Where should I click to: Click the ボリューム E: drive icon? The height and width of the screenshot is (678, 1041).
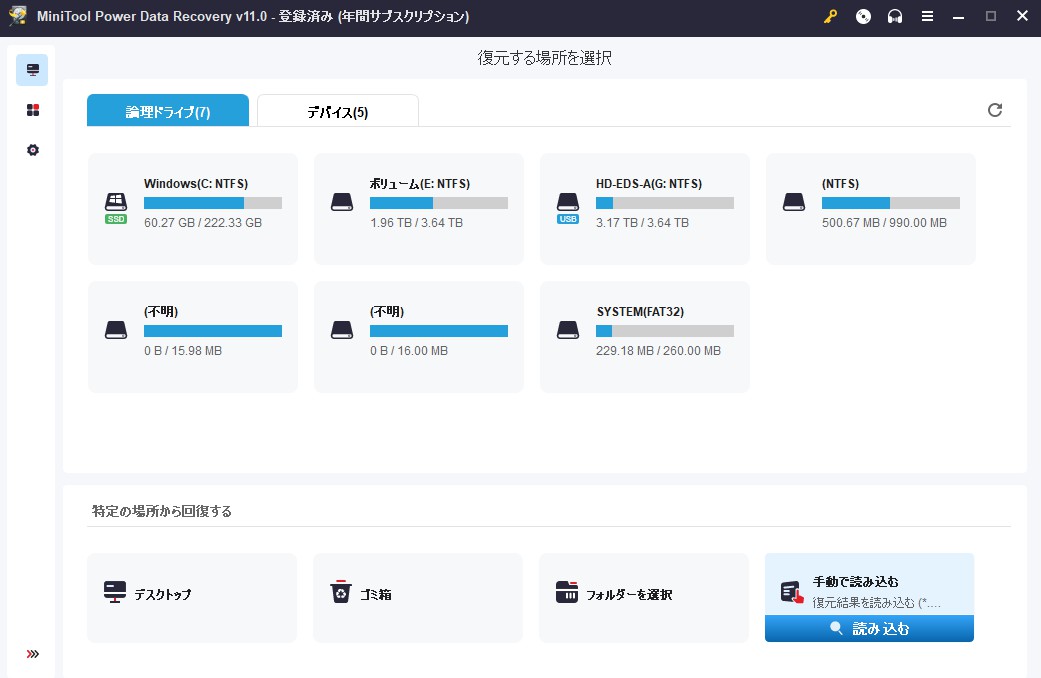tap(342, 202)
